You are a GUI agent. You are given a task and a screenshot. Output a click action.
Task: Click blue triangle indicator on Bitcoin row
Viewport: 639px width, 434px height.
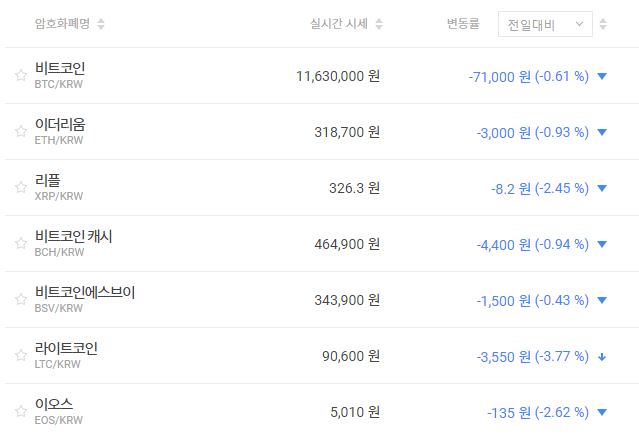(x=602, y=76)
